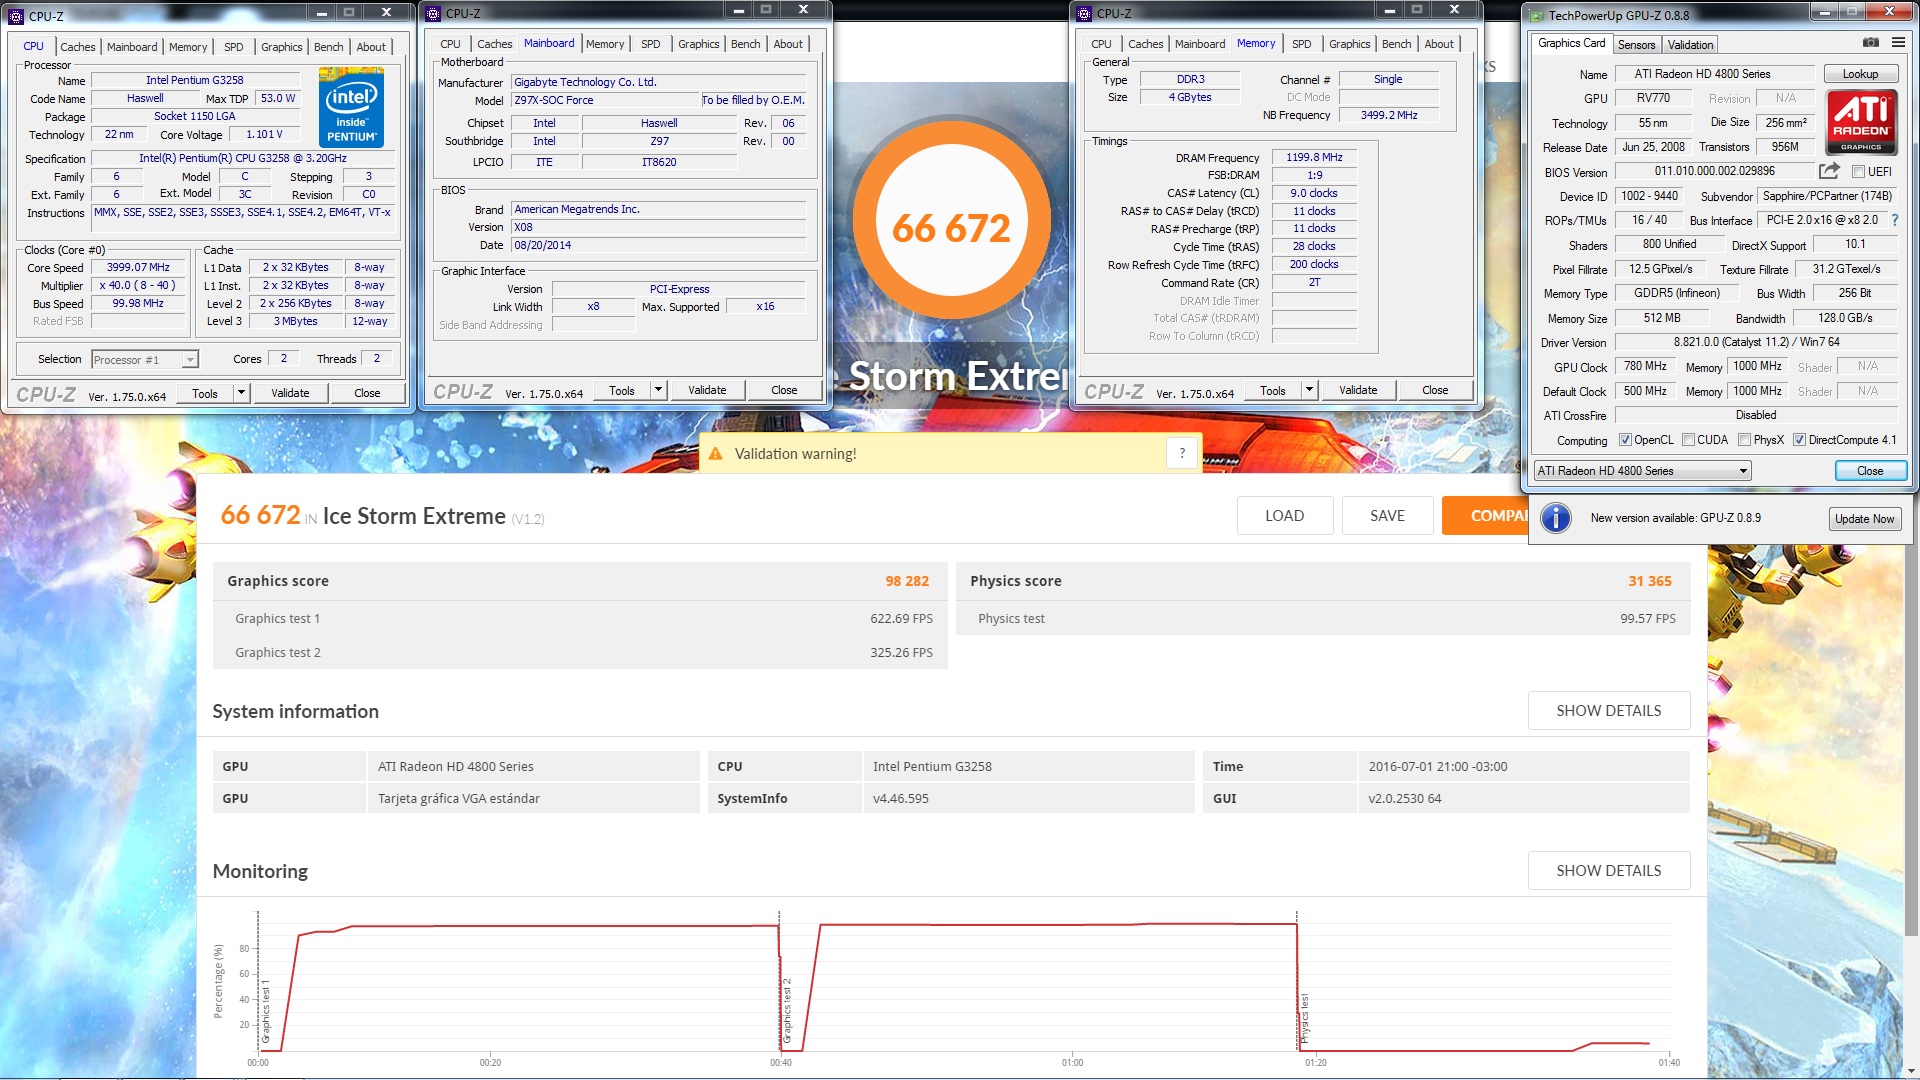This screenshot has width=1920, height=1080.
Task: Toggle the PhysX checkbox
Action: [x=1744, y=440]
